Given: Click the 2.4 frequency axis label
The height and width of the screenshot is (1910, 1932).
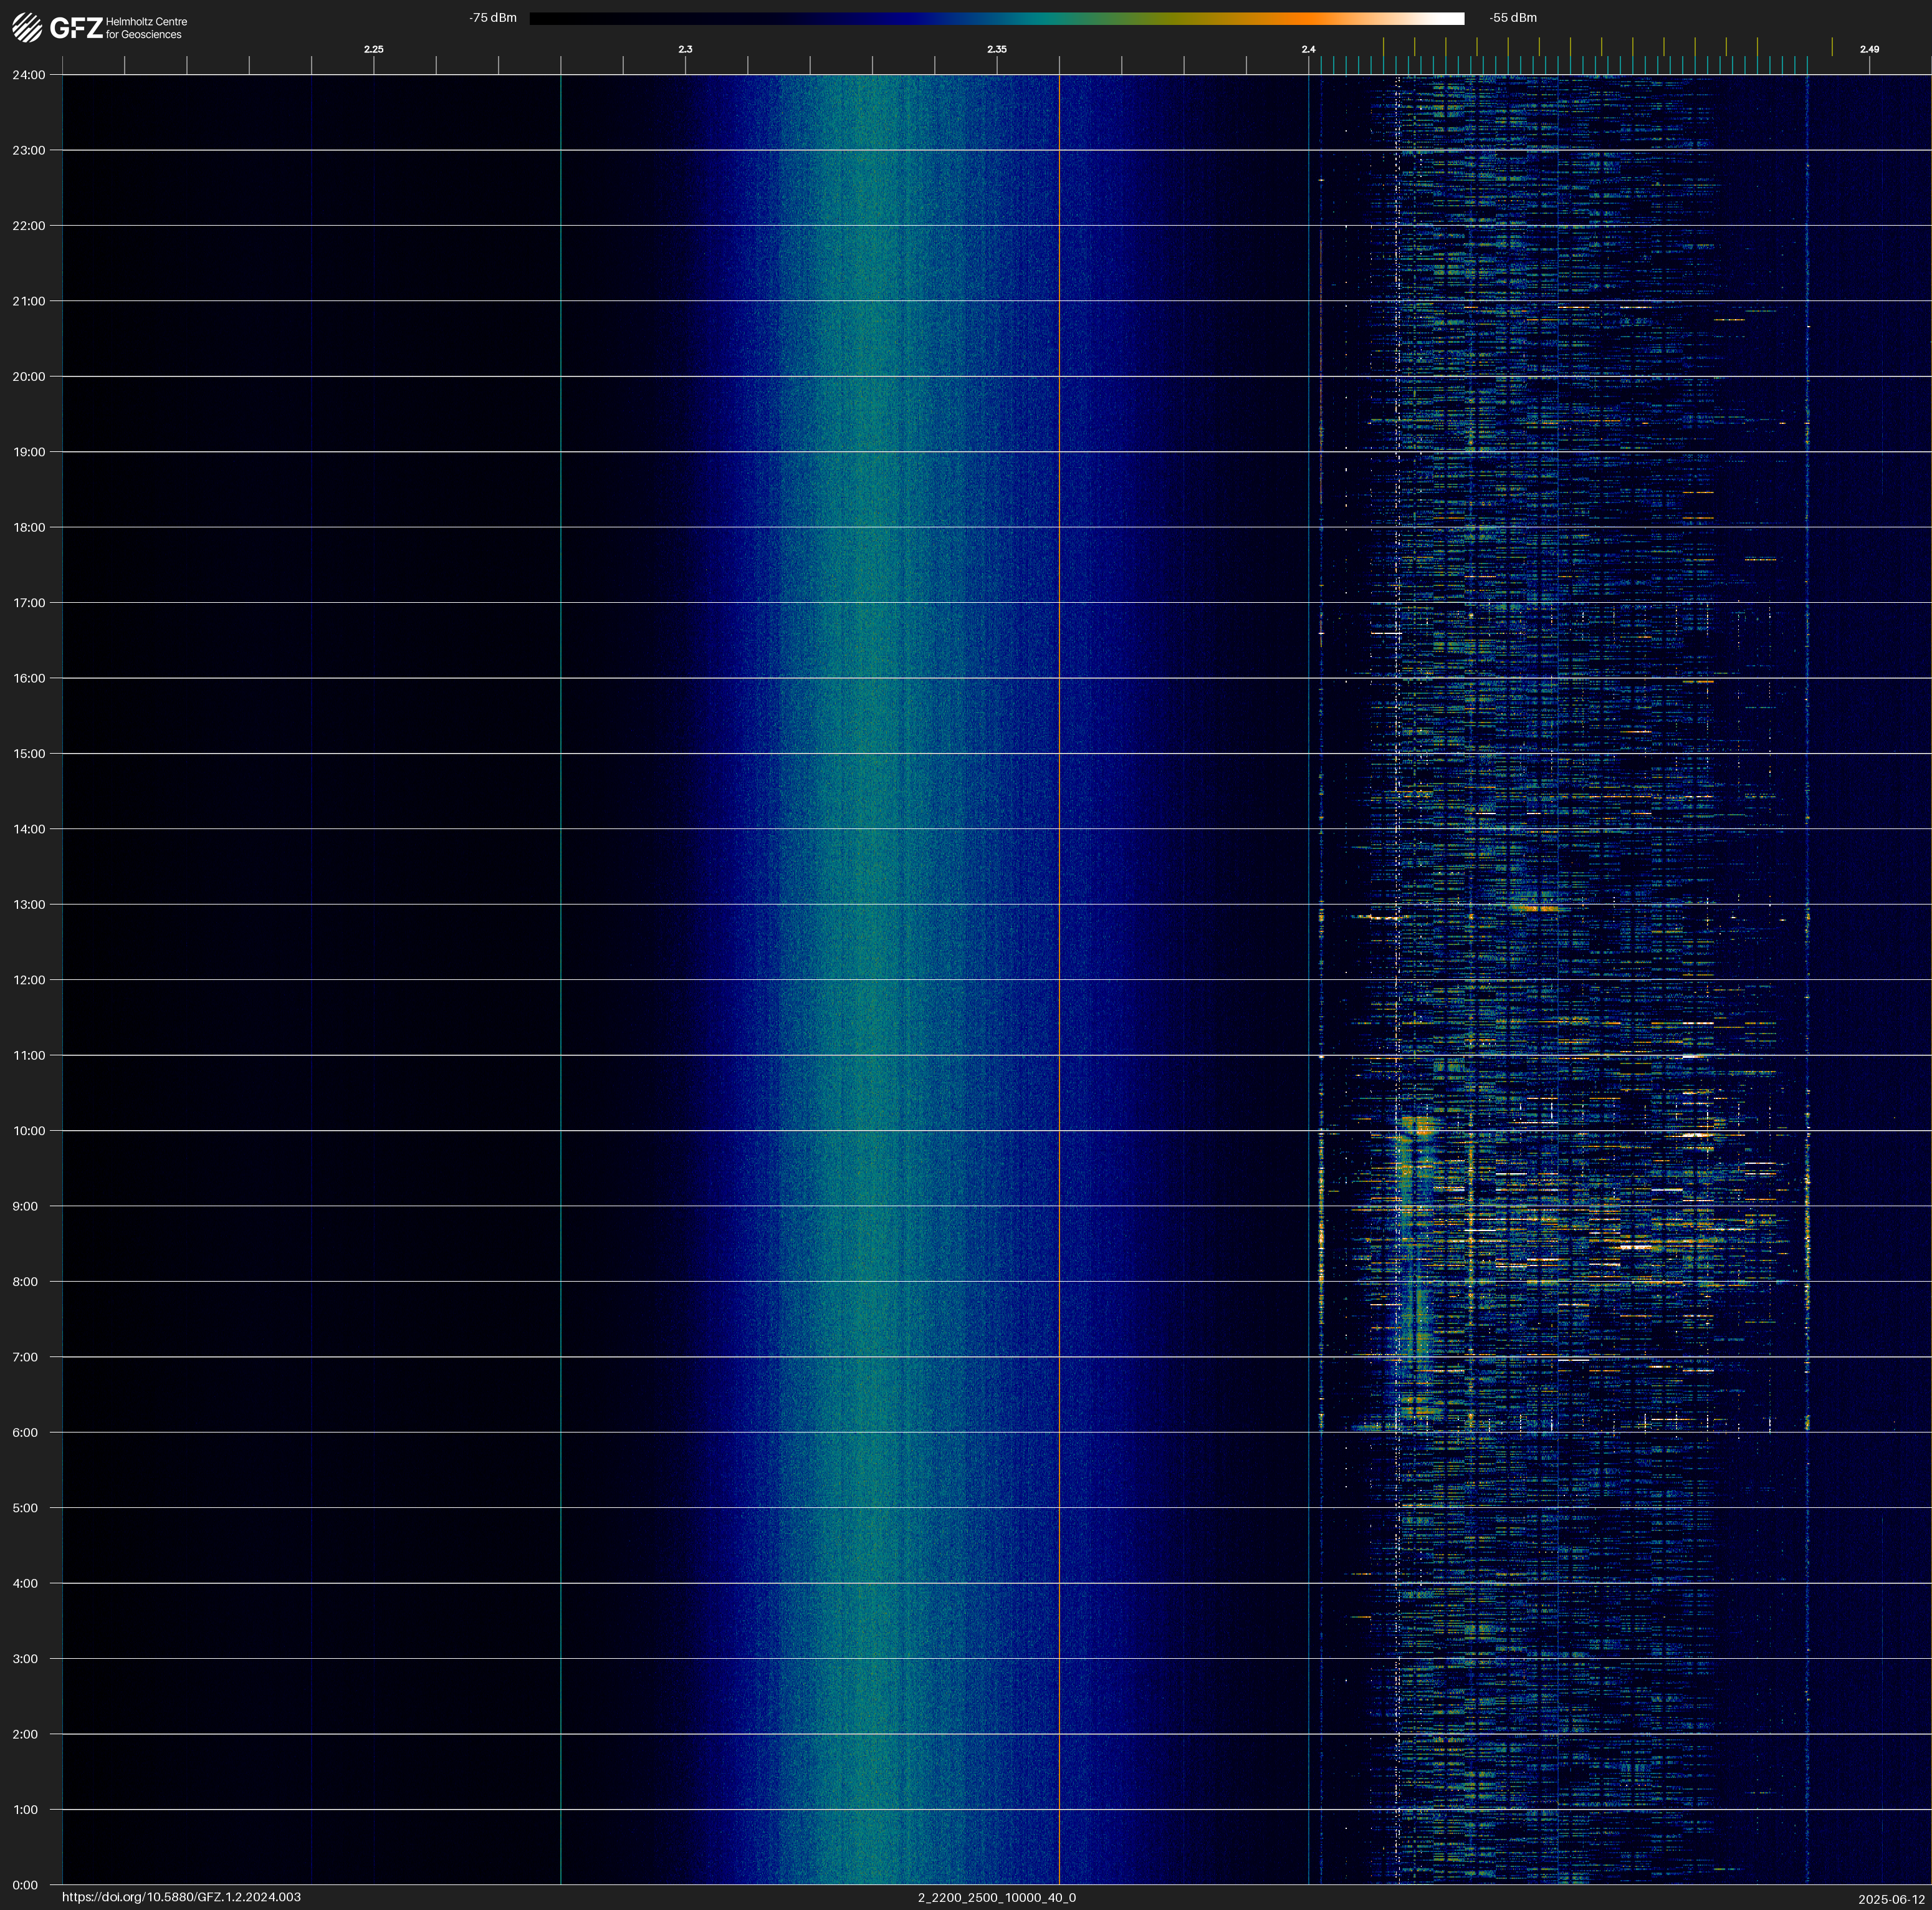Looking at the screenshot, I should pyautogui.click(x=1308, y=49).
